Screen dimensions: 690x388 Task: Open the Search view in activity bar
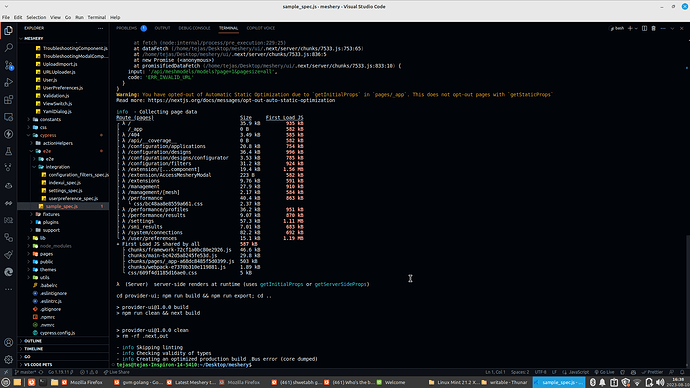pyautogui.click(x=8, y=48)
